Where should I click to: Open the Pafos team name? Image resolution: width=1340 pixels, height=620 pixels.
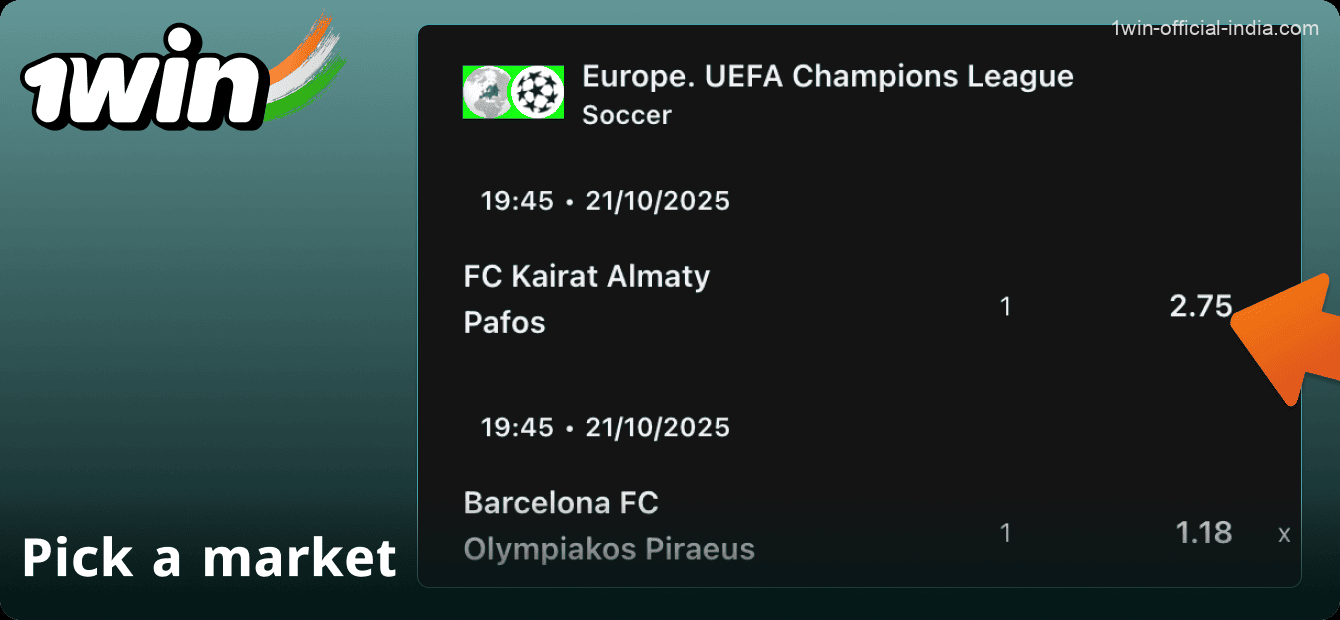[504, 323]
